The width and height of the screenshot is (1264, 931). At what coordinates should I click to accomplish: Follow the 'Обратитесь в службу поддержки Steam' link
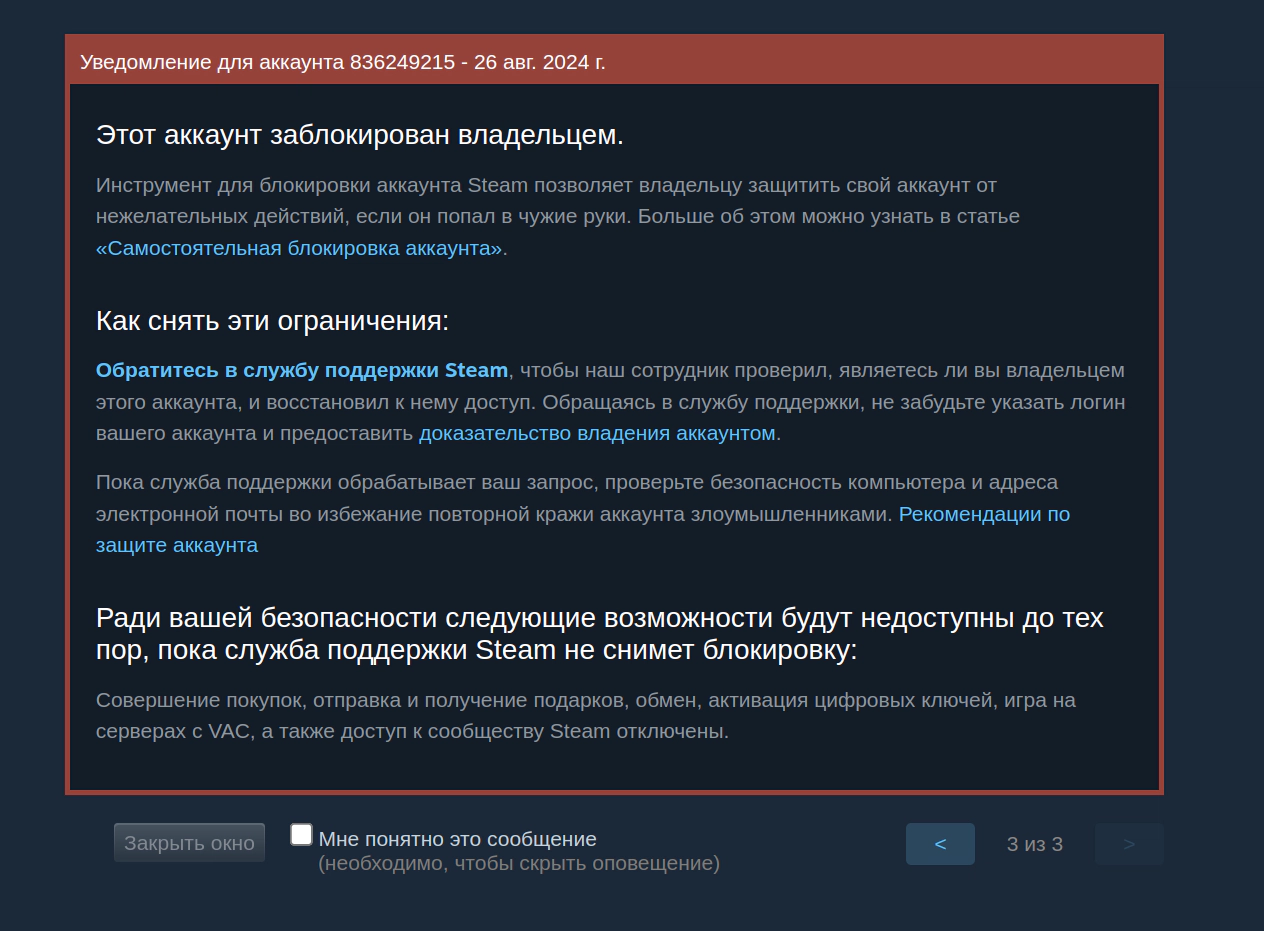pos(301,370)
